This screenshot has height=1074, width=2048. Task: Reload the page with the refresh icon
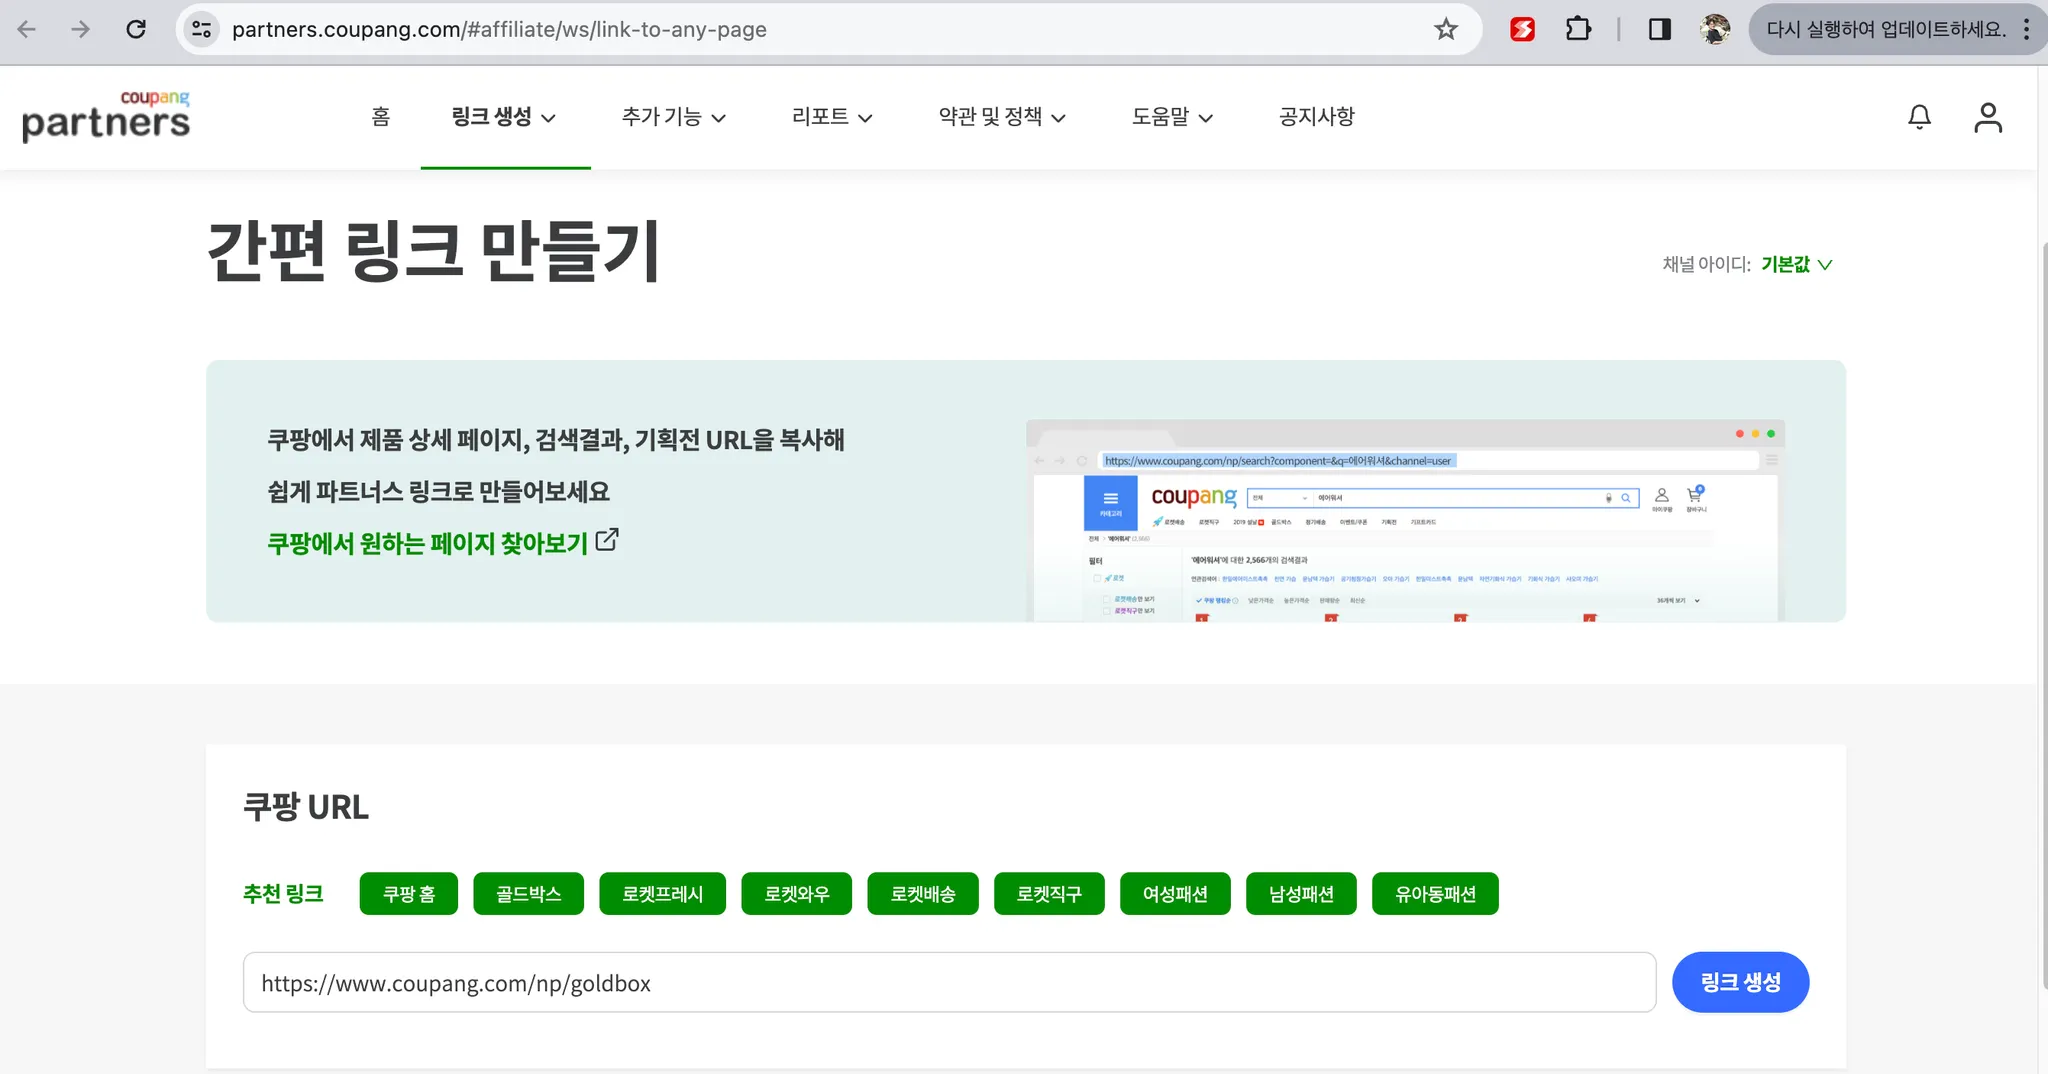136,29
